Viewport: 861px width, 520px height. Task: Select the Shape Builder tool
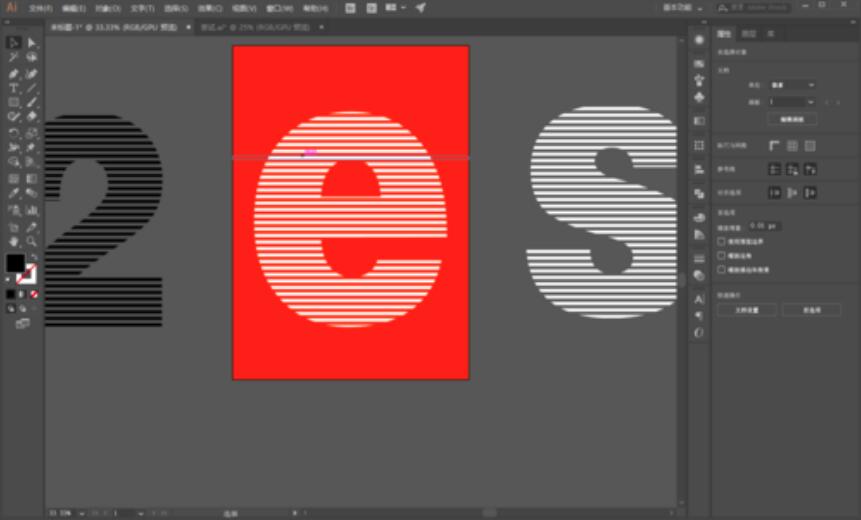click(x=14, y=162)
